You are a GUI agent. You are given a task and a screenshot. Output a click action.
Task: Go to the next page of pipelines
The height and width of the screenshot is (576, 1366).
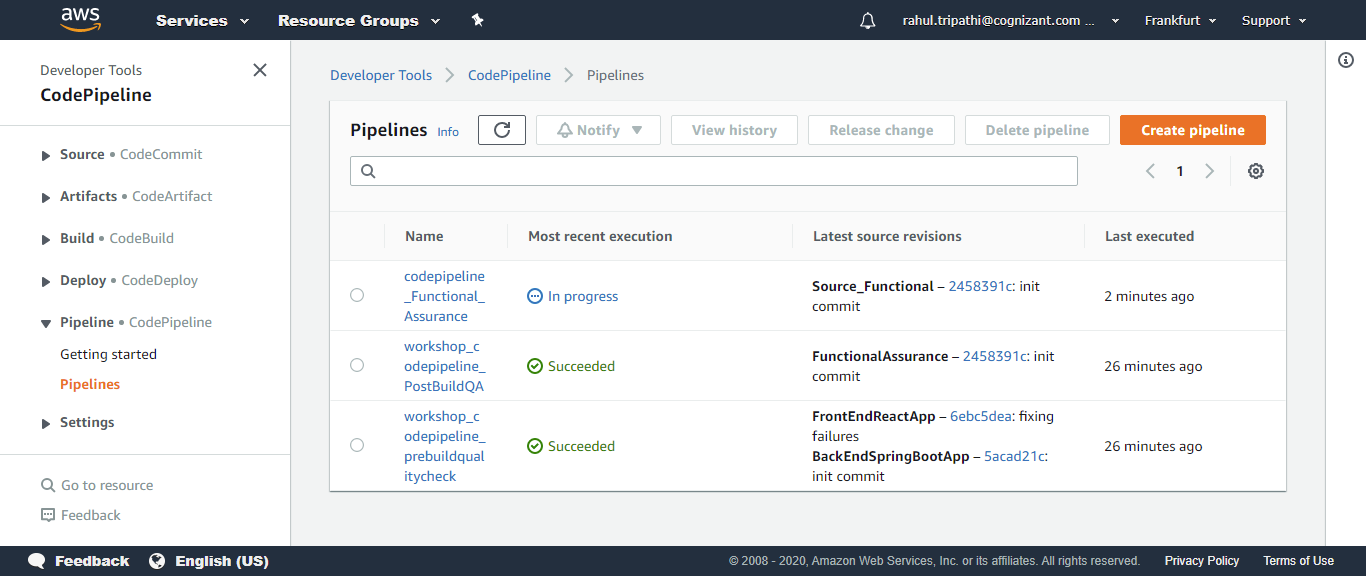point(1210,171)
